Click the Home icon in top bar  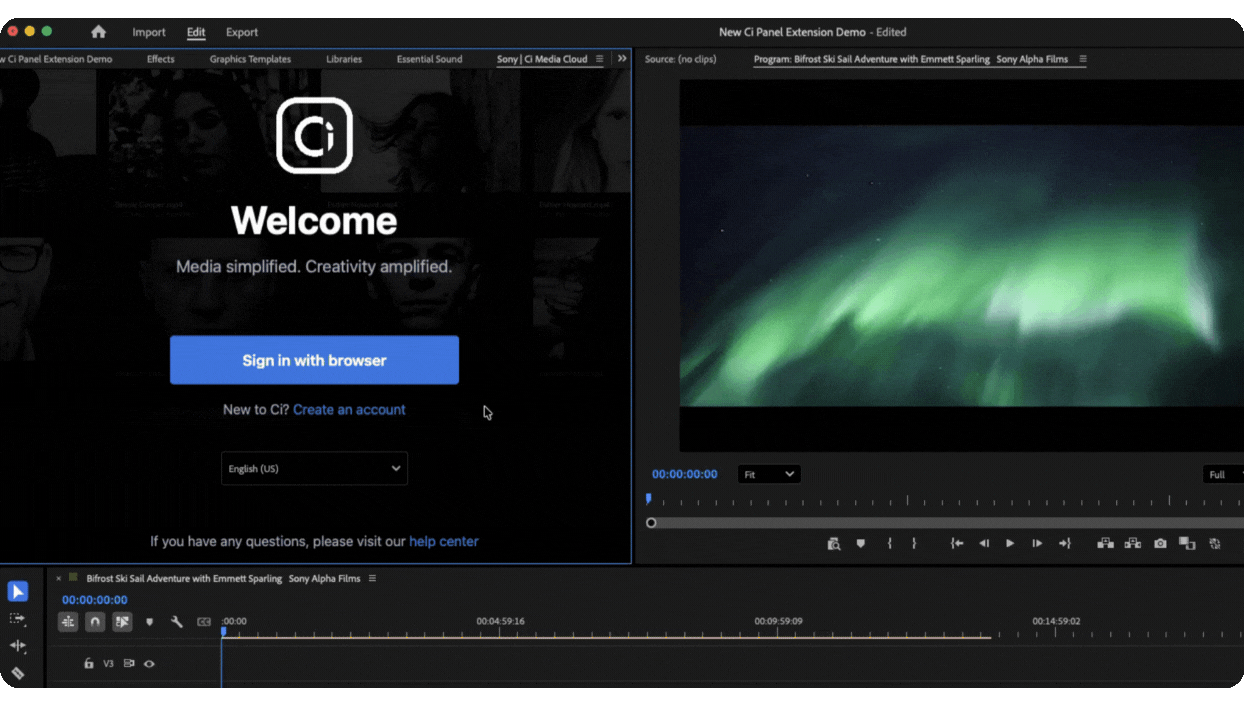point(98,32)
